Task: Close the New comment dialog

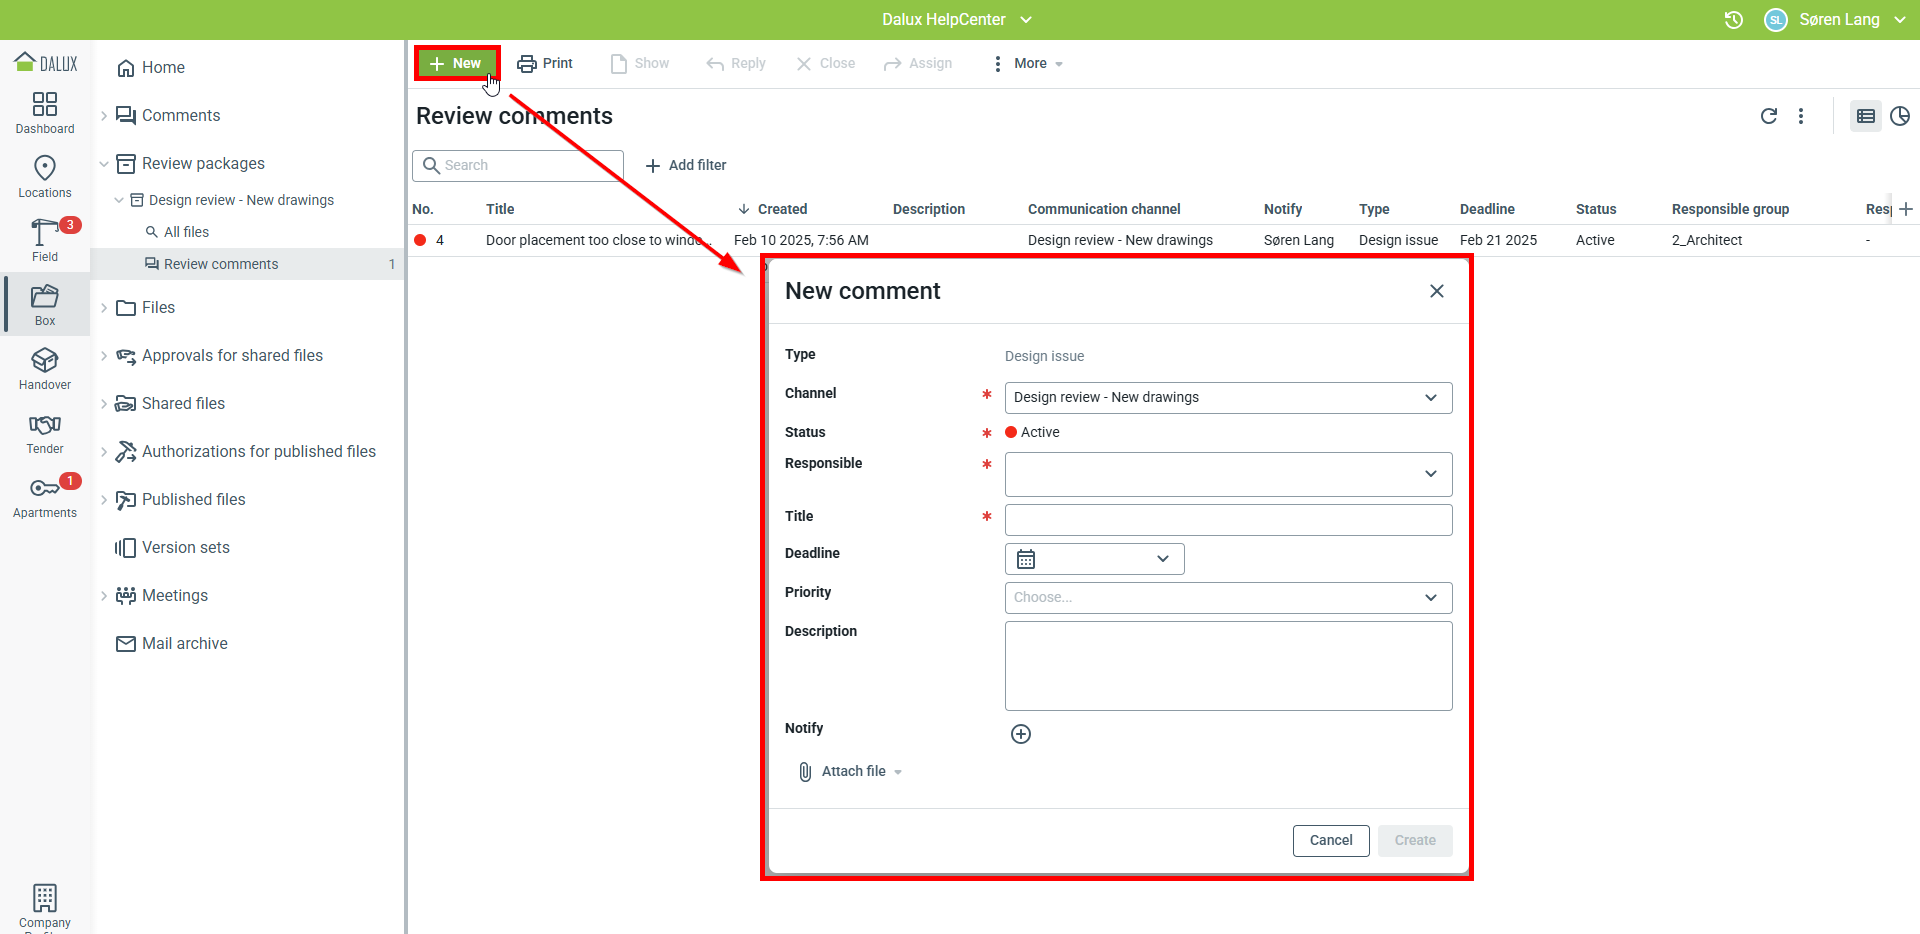Action: click(x=1436, y=291)
